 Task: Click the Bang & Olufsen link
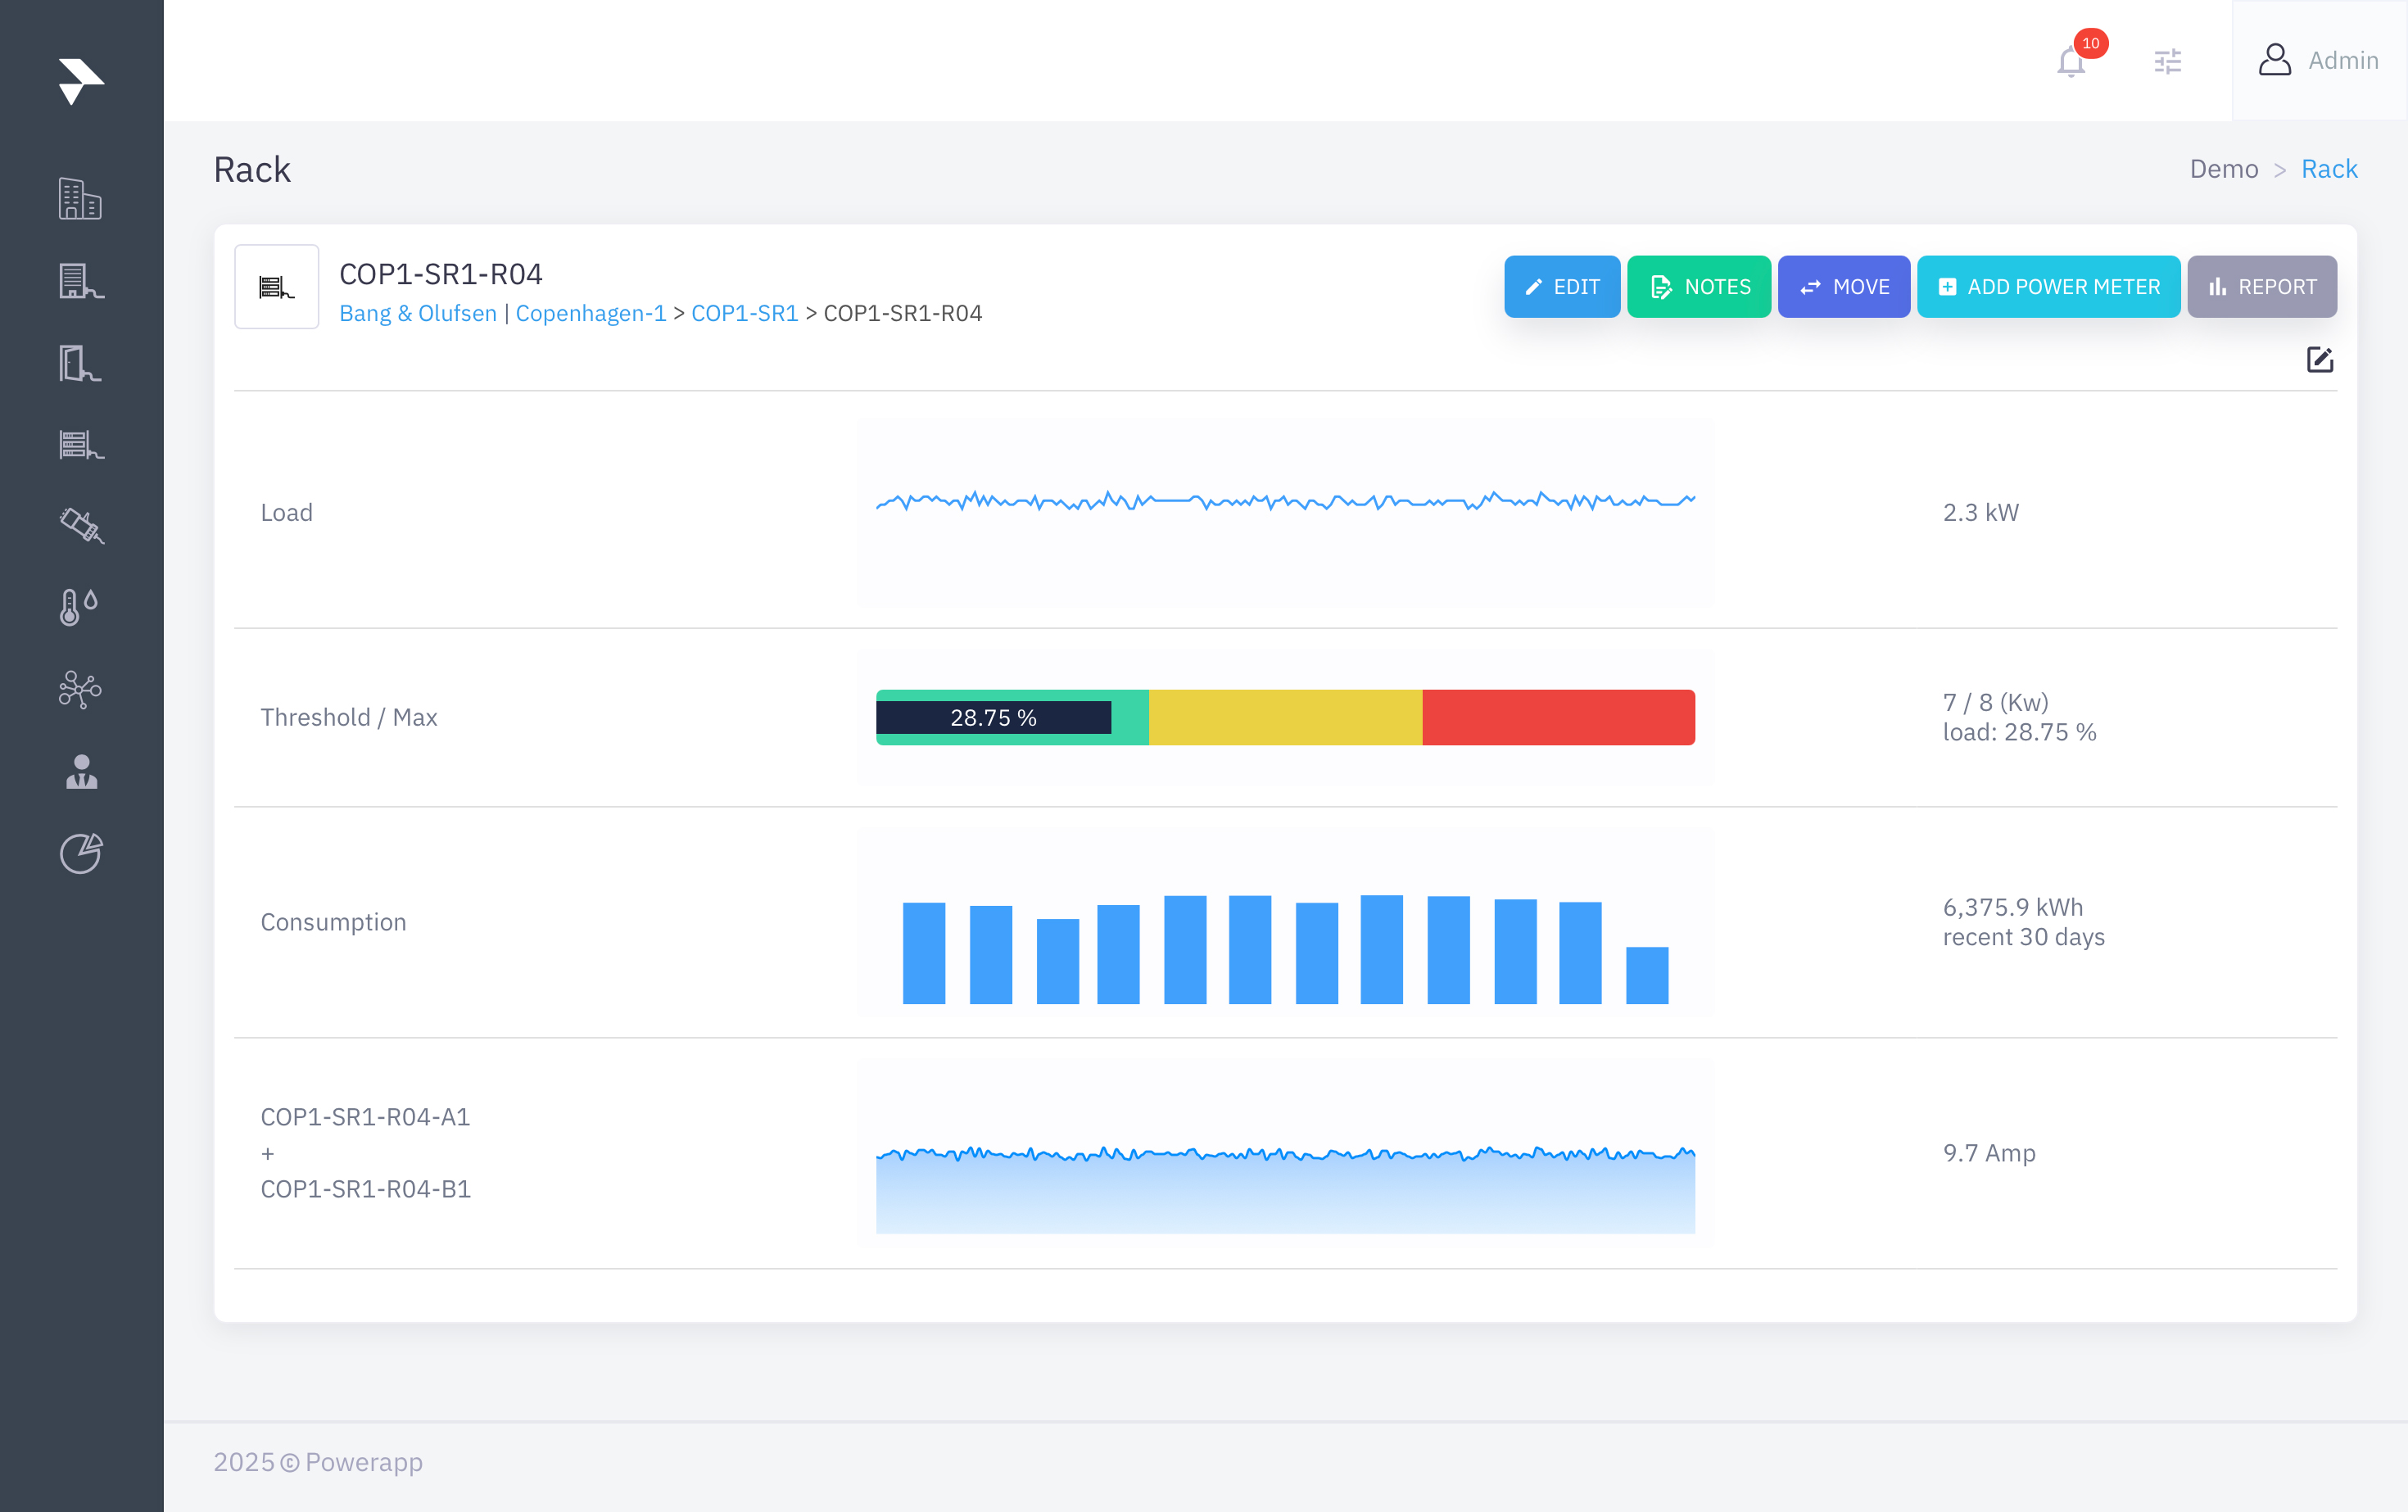(x=417, y=313)
